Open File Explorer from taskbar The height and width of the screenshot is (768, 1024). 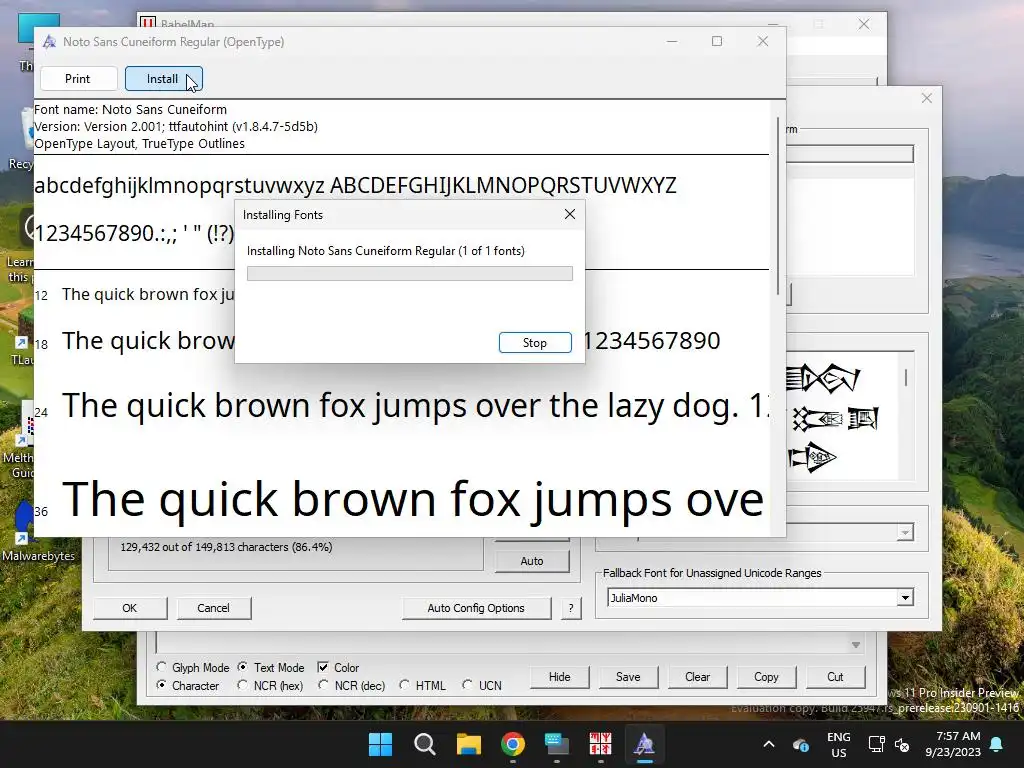pyautogui.click(x=469, y=744)
